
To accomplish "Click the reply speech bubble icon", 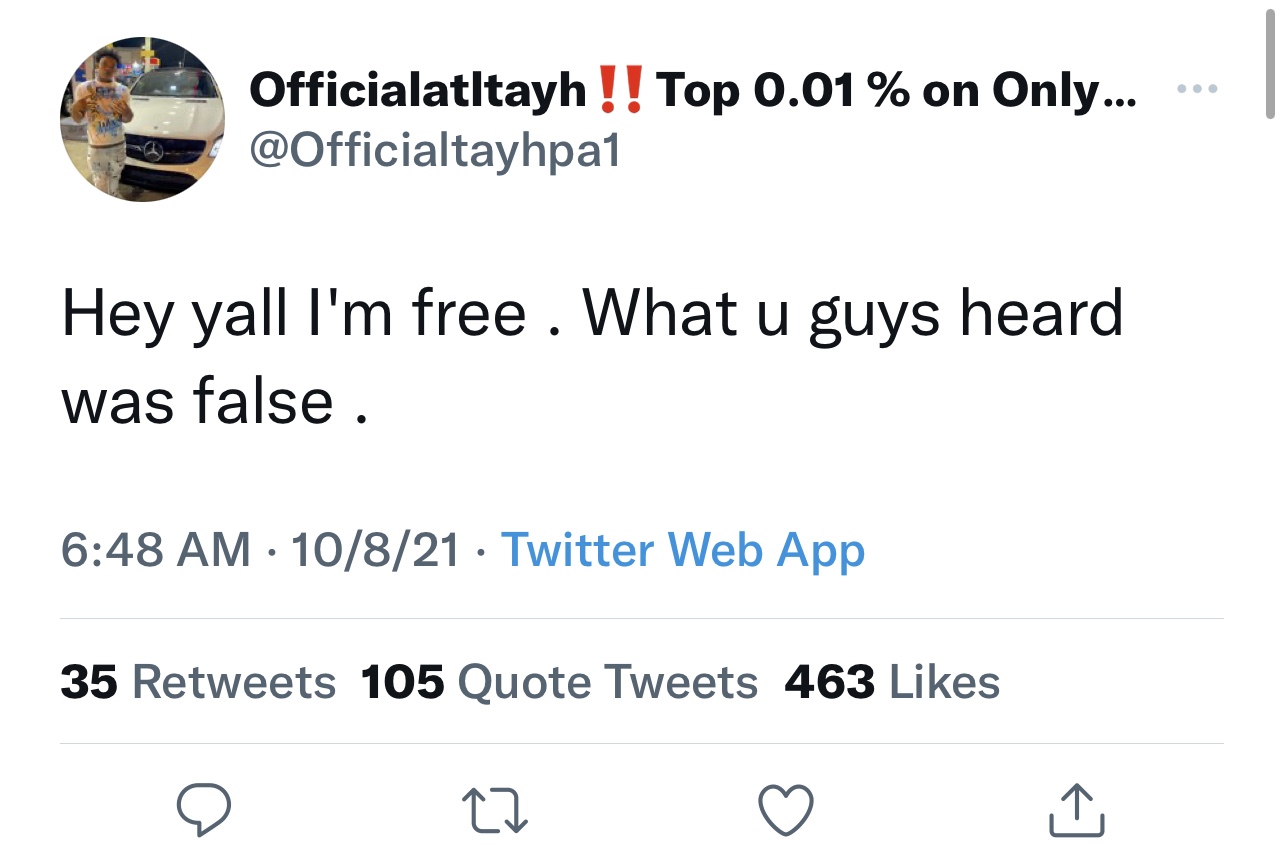I will (x=204, y=808).
